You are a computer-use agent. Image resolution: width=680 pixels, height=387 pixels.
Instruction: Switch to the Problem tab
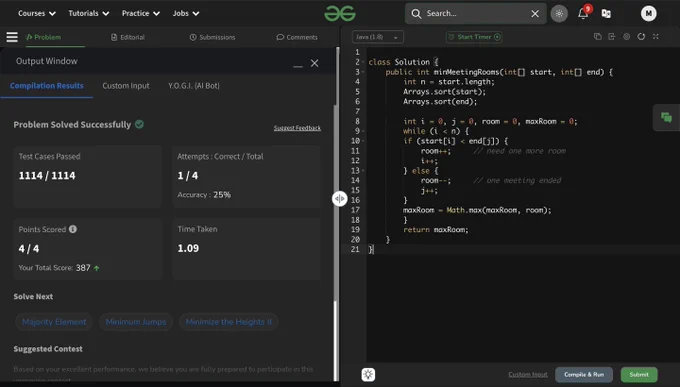coord(43,37)
